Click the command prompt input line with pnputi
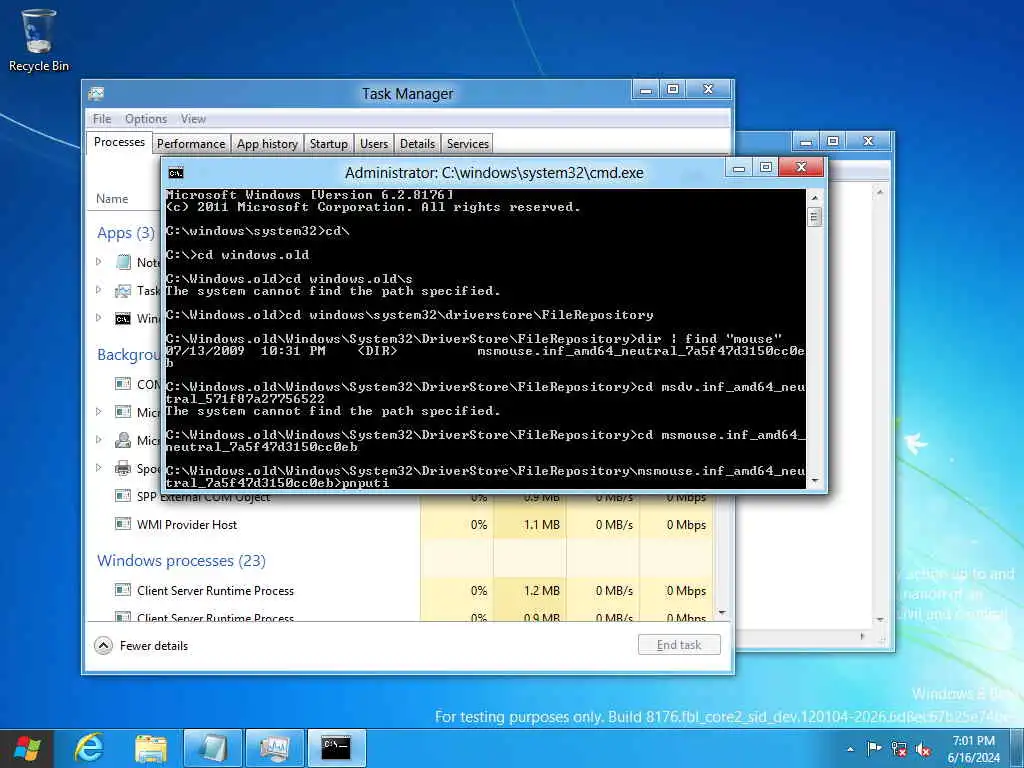 [x=485, y=483]
